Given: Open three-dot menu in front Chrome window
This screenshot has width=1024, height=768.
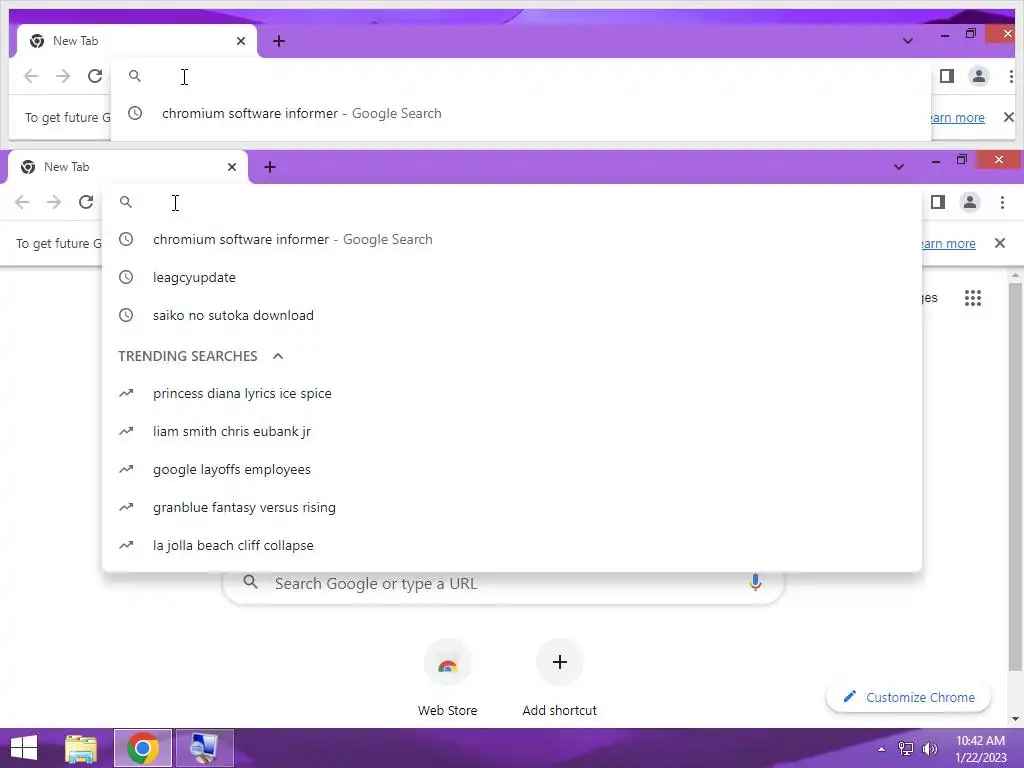Looking at the screenshot, I should tap(1002, 202).
